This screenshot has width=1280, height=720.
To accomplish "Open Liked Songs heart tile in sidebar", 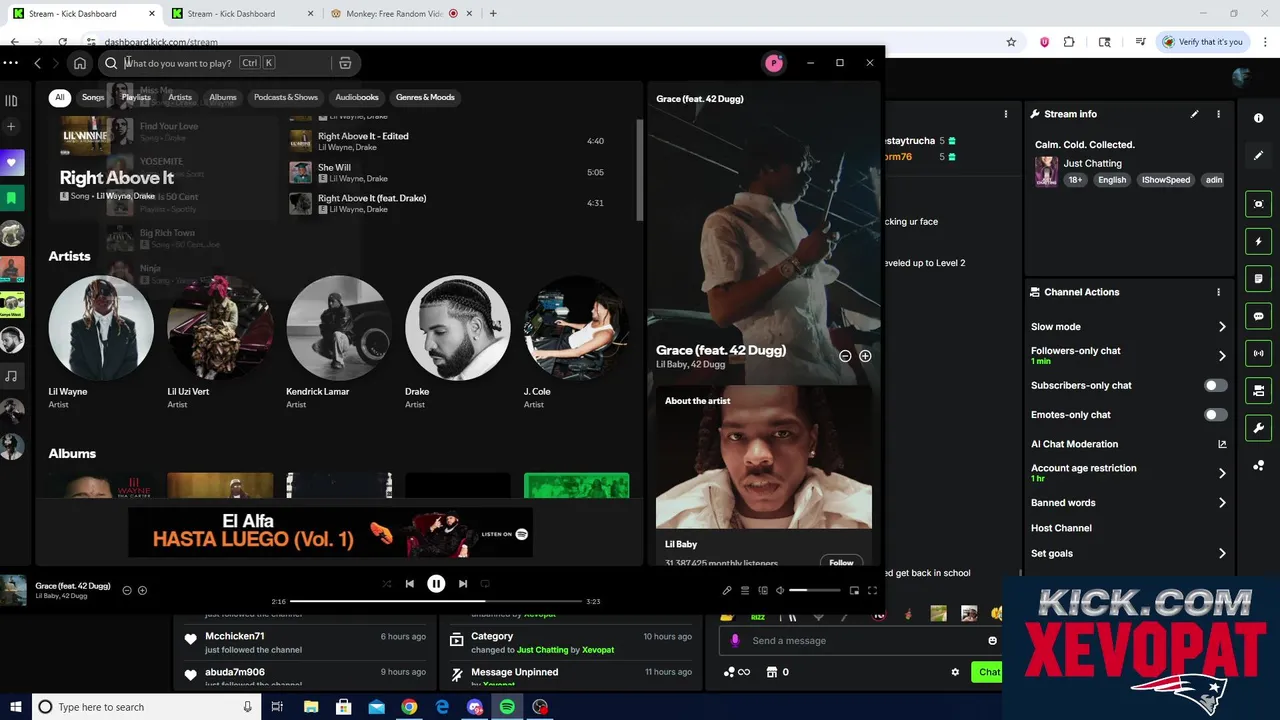I will pyautogui.click(x=12, y=162).
